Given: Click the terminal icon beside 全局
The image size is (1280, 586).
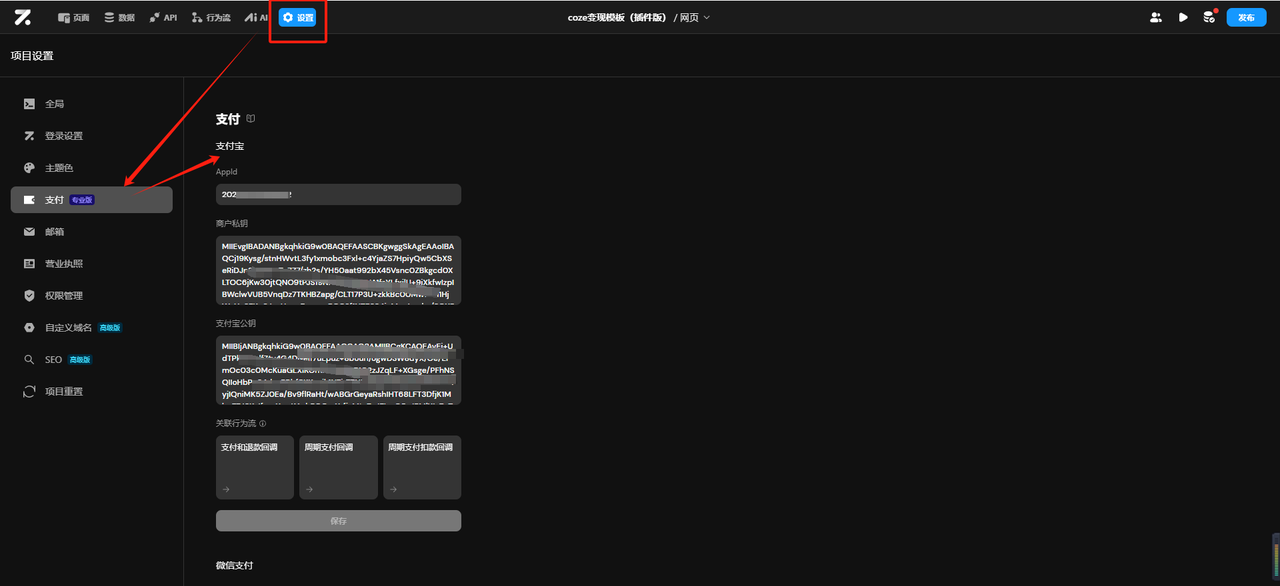Looking at the screenshot, I should [x=30, y=104].
